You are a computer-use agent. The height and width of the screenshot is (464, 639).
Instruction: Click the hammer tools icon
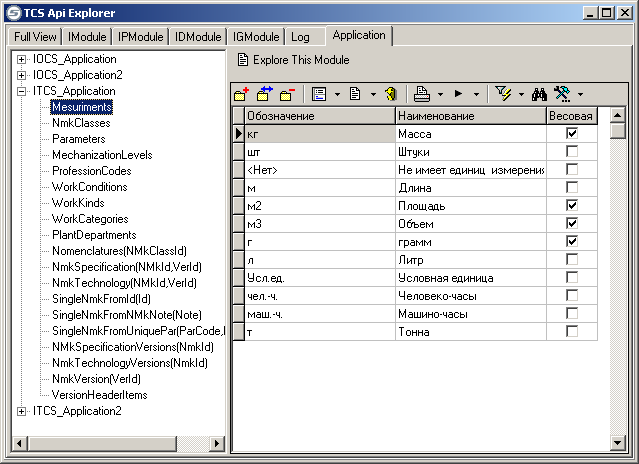(561, 95)
